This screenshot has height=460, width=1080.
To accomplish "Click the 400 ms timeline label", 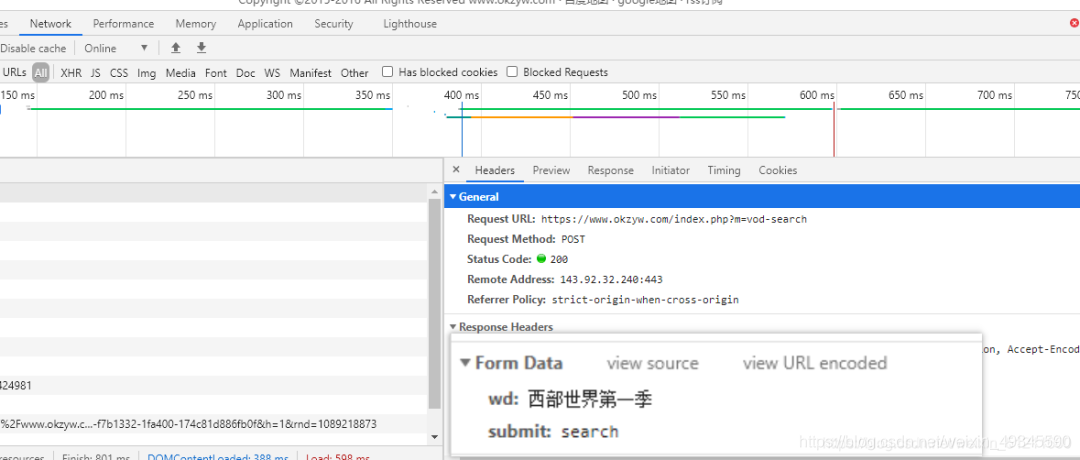I will (x=461, y=95).
